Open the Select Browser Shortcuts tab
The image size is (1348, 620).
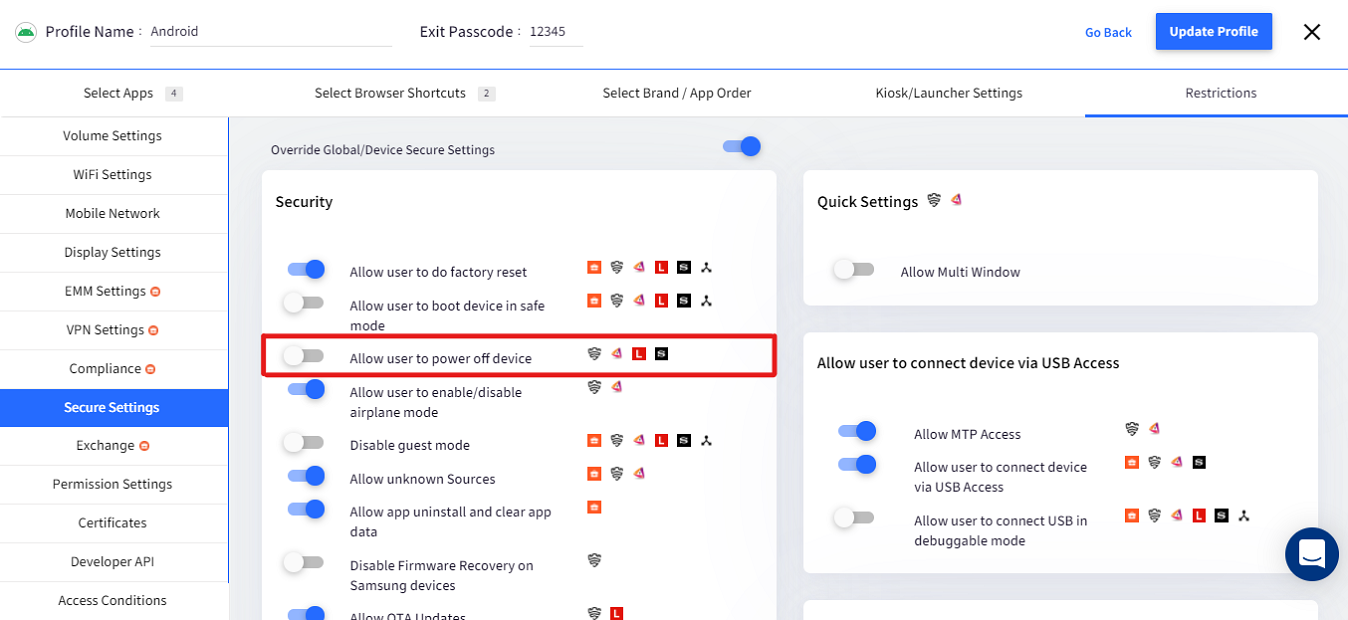(404, 93)
